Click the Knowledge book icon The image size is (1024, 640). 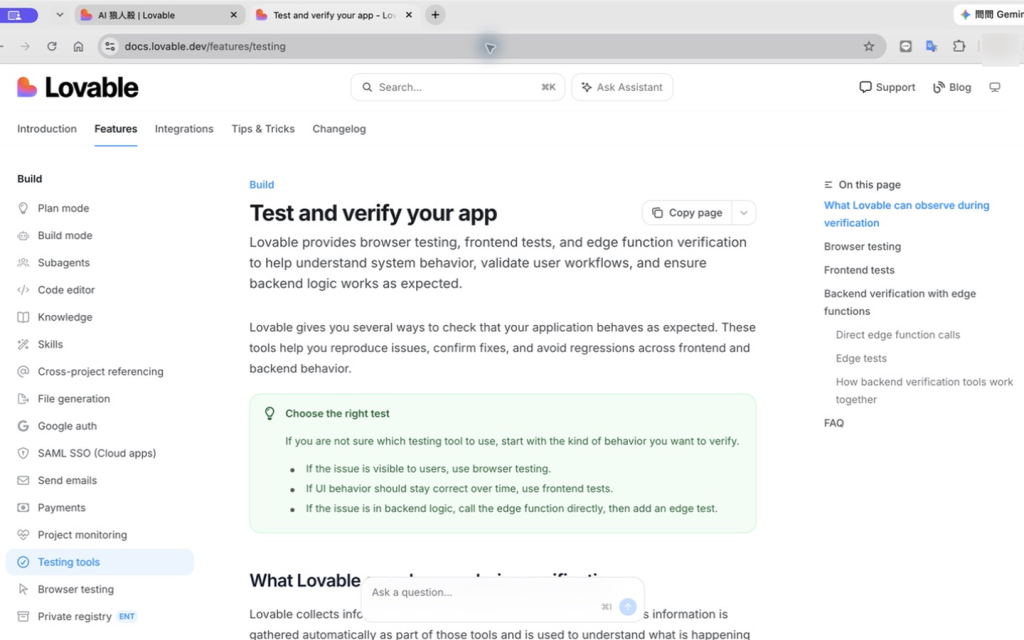coord(23,317)
